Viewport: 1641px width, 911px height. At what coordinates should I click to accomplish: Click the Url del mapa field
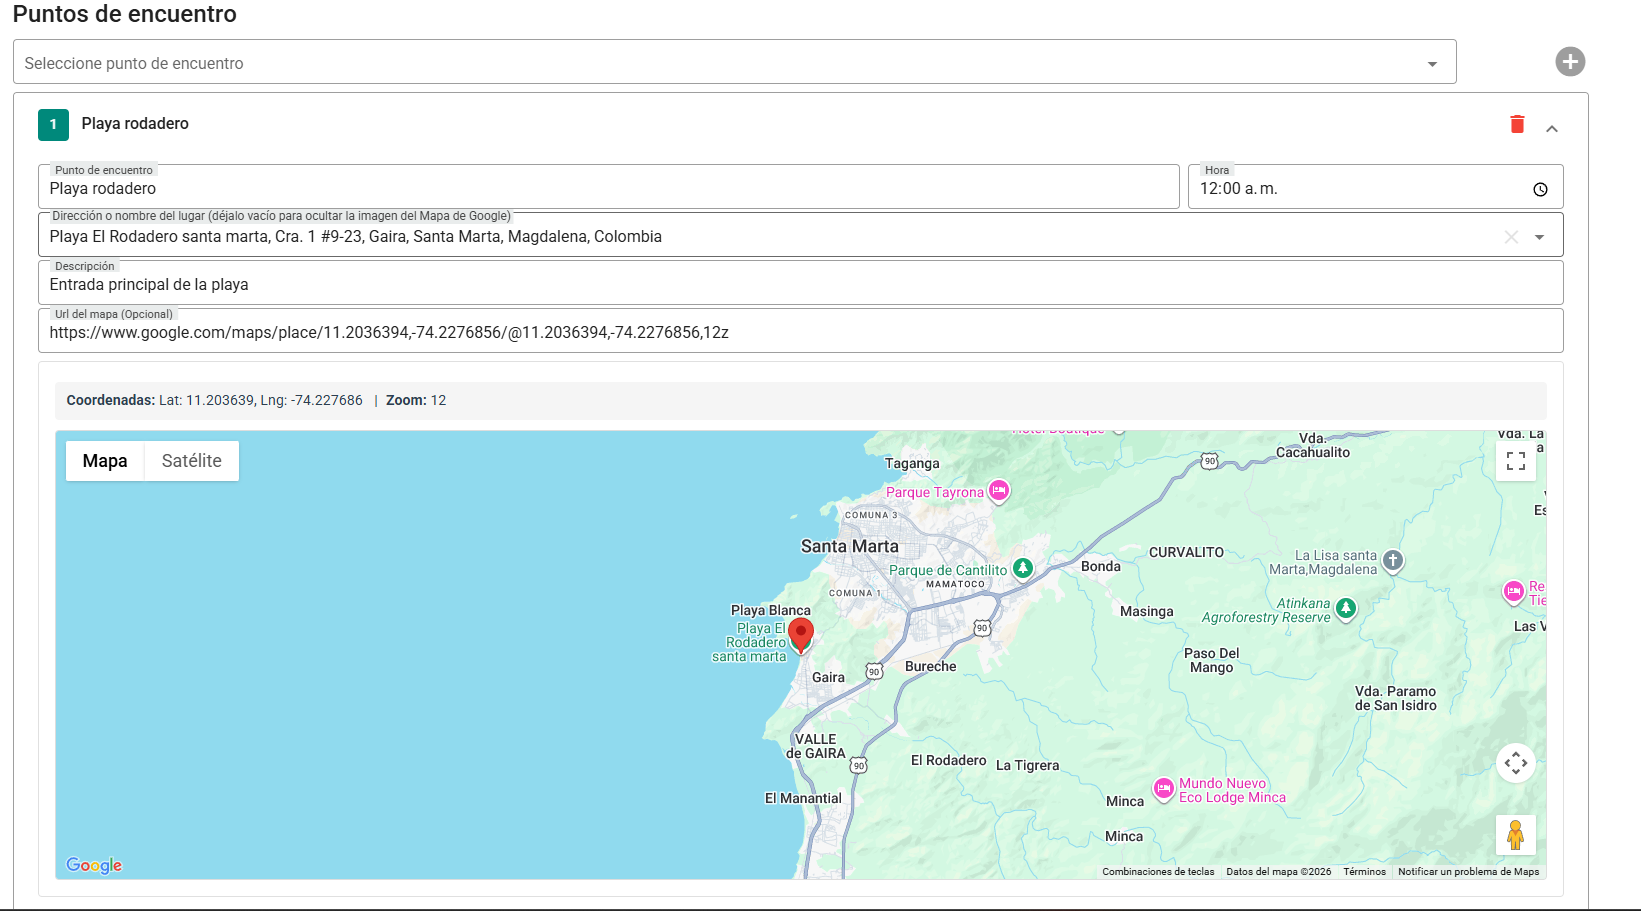[x=800, y=333]
